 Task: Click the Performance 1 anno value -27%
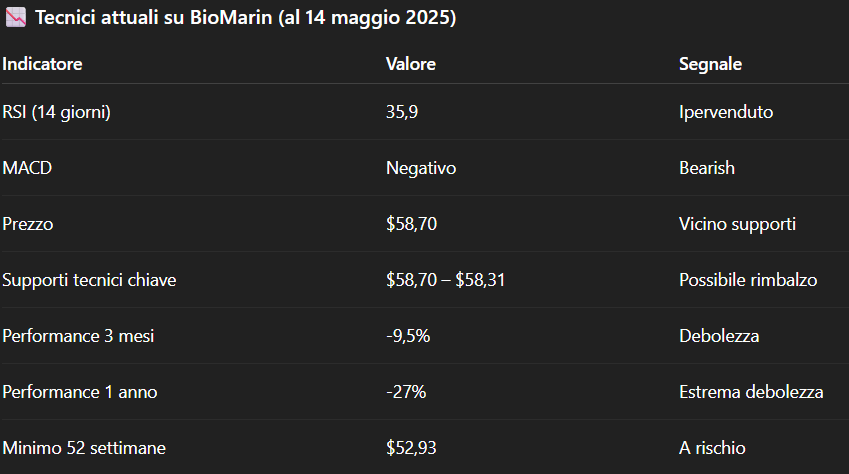[x=406, y=392]
